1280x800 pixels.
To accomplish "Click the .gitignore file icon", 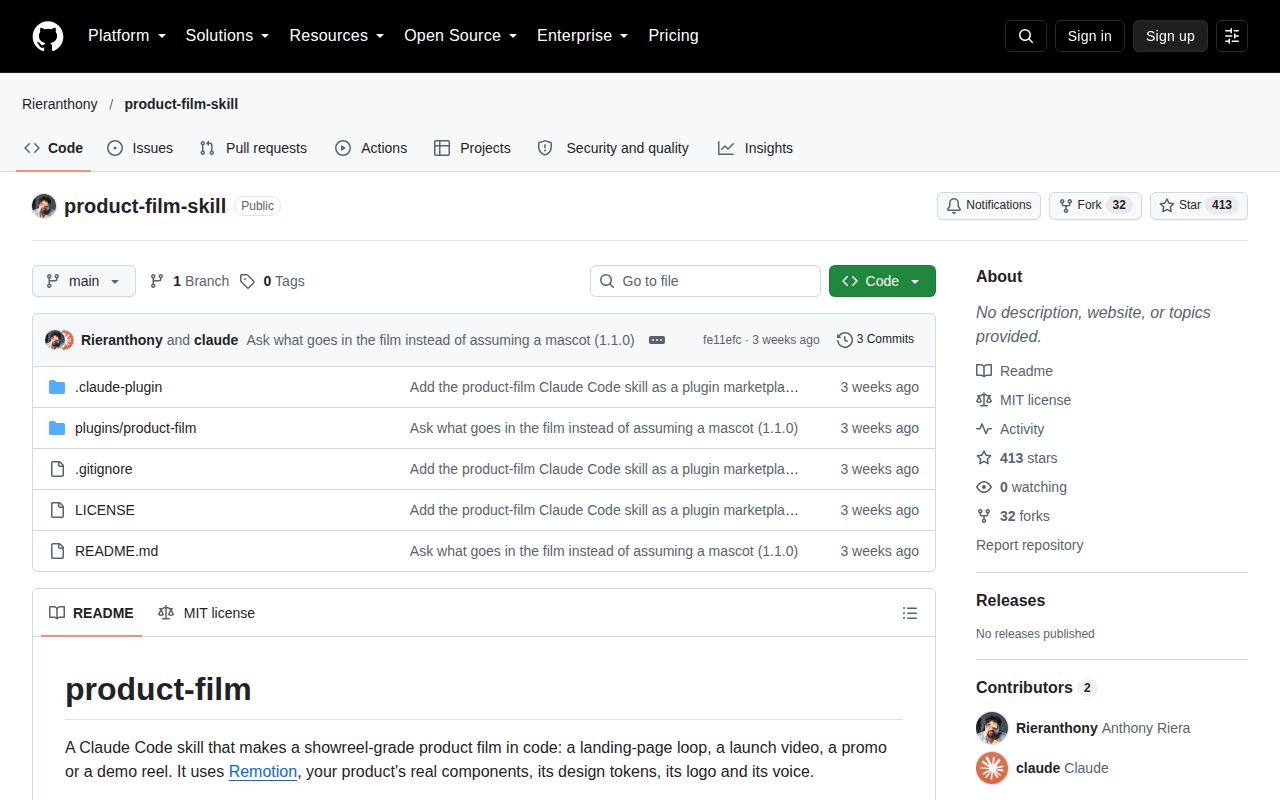I will (x=57, y=469).
